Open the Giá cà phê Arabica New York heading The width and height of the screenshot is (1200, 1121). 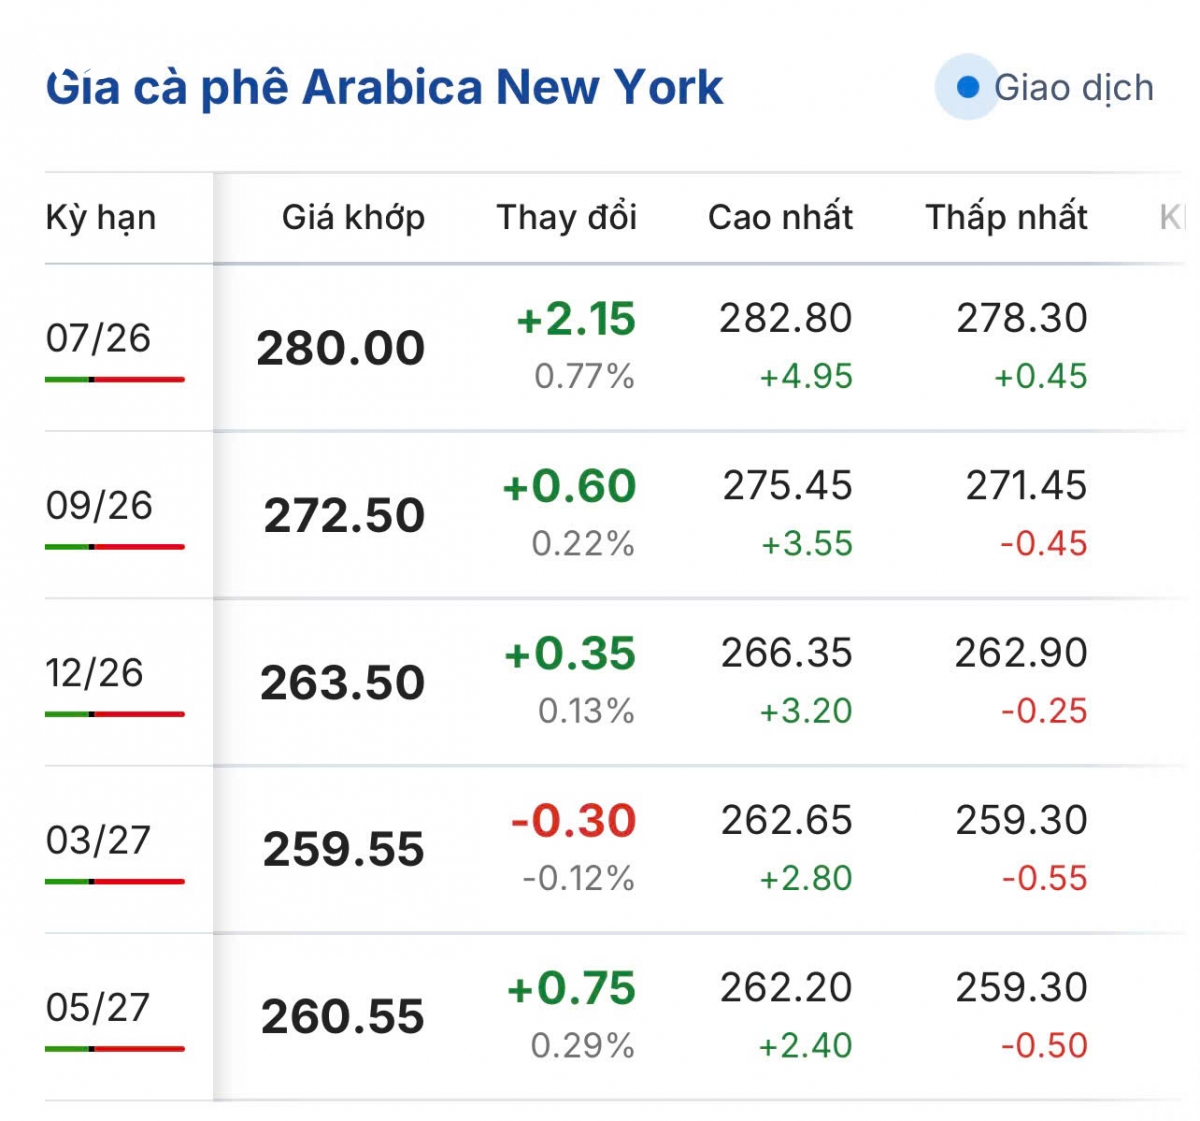384,88
